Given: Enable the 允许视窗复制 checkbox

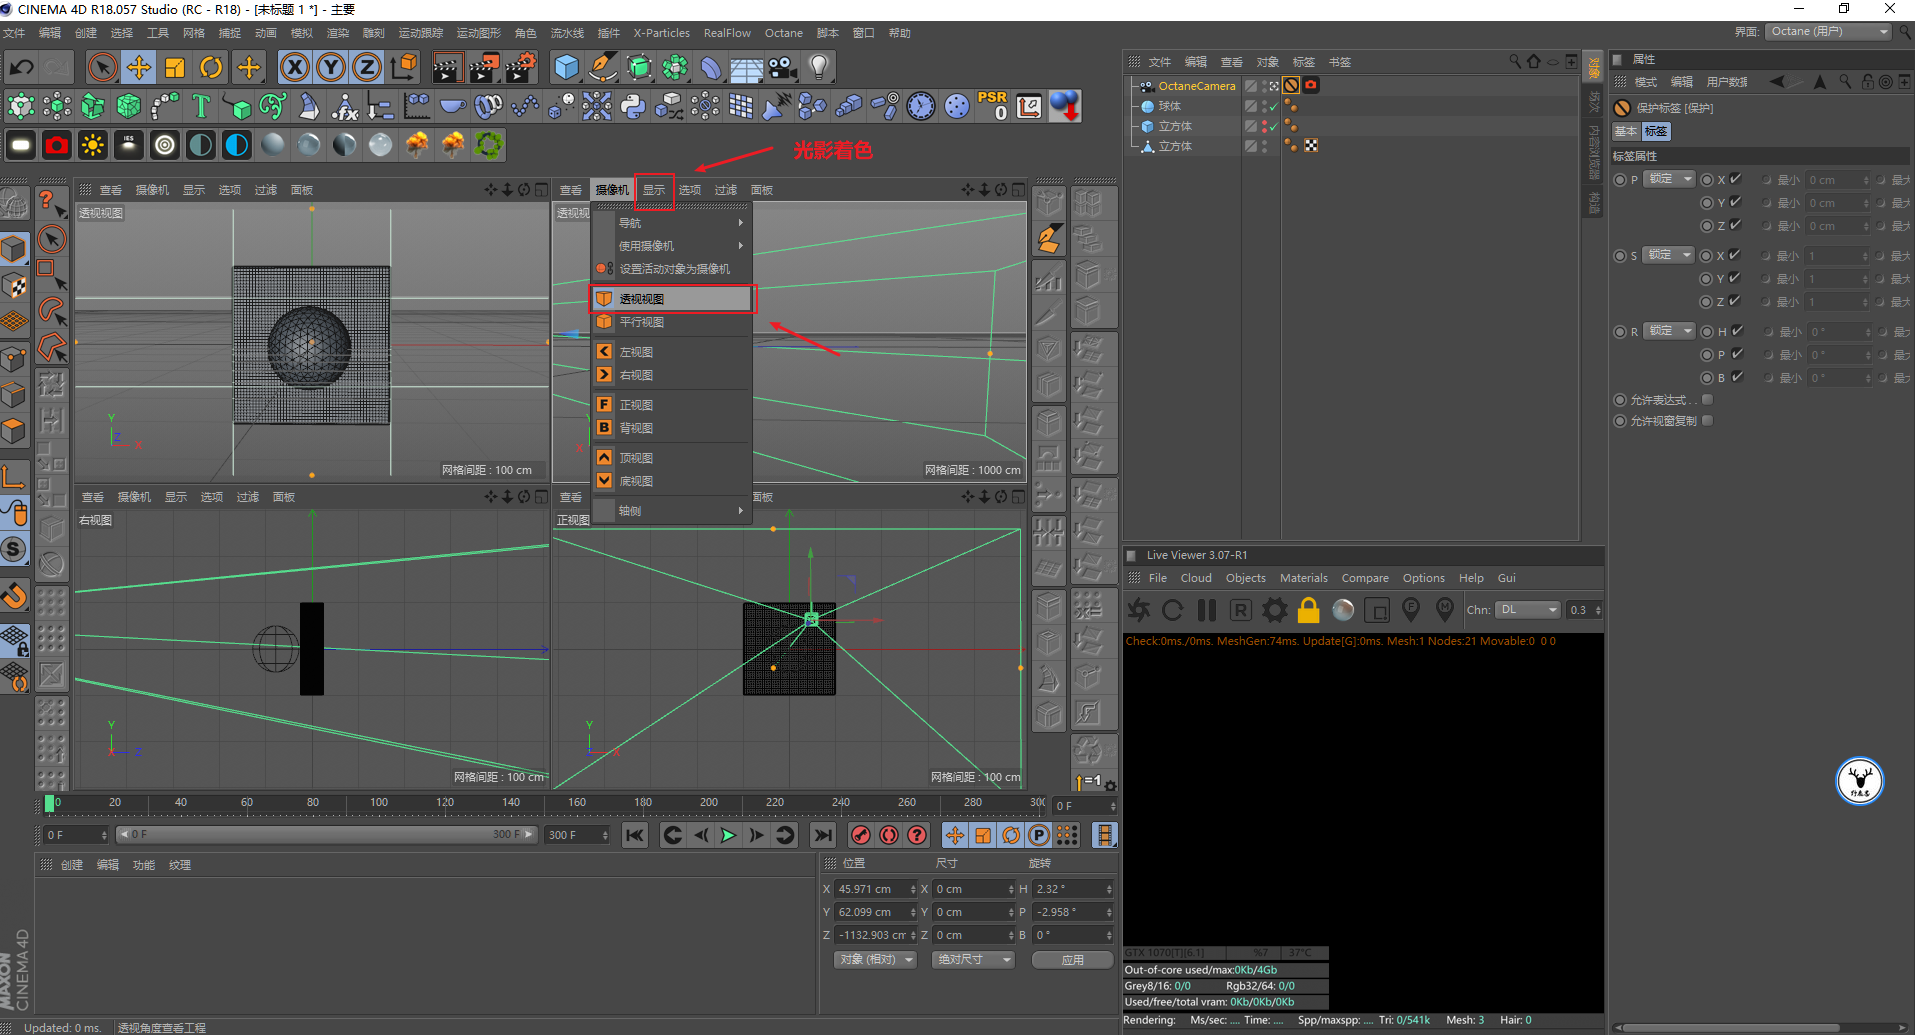Looking at the screenshot, I should tap(1708, 421).
